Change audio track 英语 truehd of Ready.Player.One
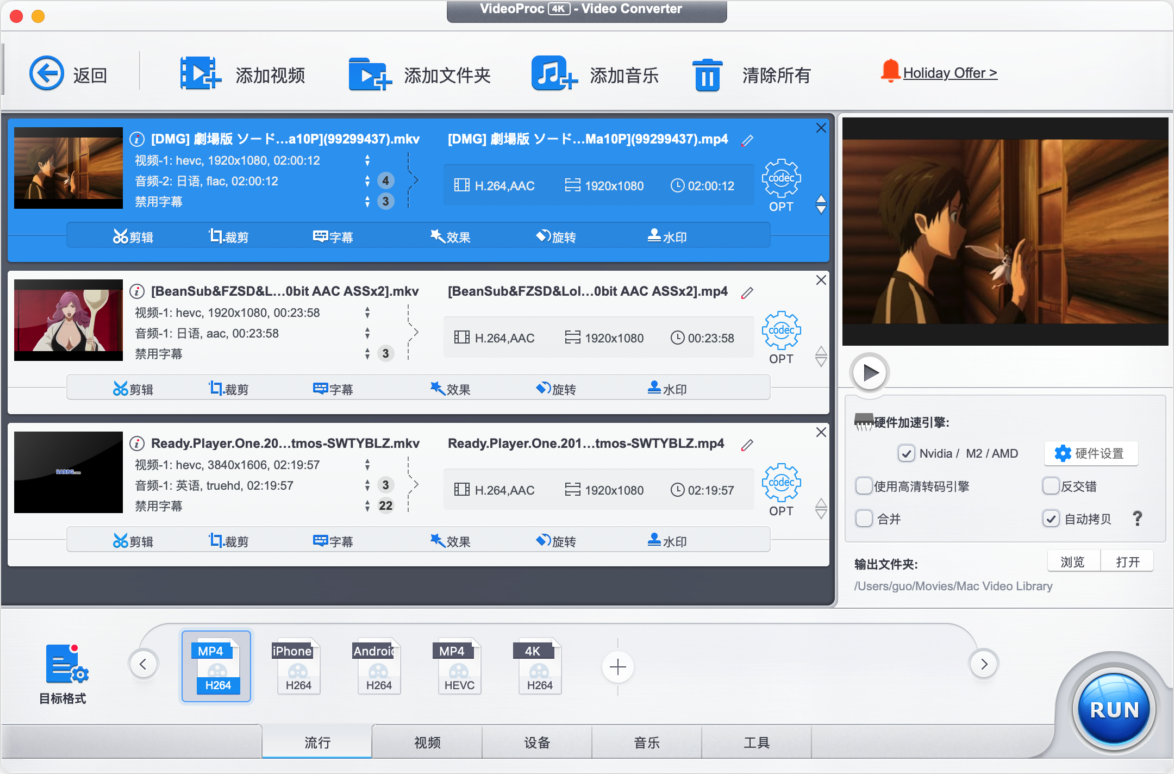This screenshot has height=774, width=1174. [367, 485]
